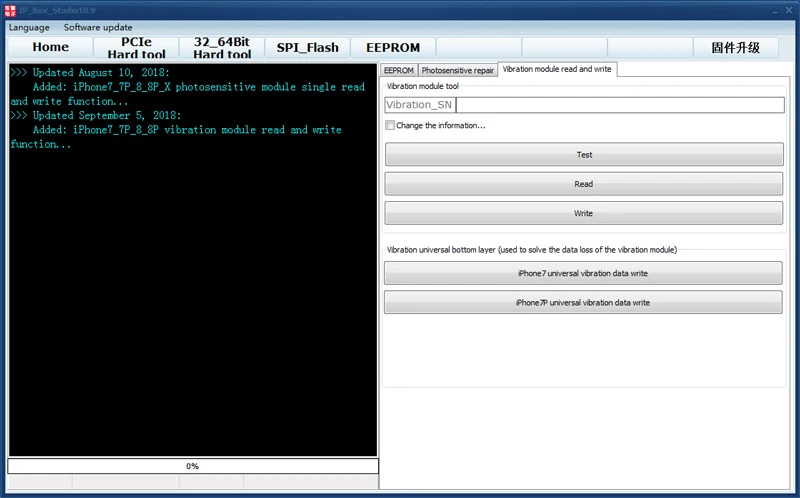This screenshot has height=498, width=800.
Task: Click the 'Vibration module tool' group label
Action: (x=422, y=86)
